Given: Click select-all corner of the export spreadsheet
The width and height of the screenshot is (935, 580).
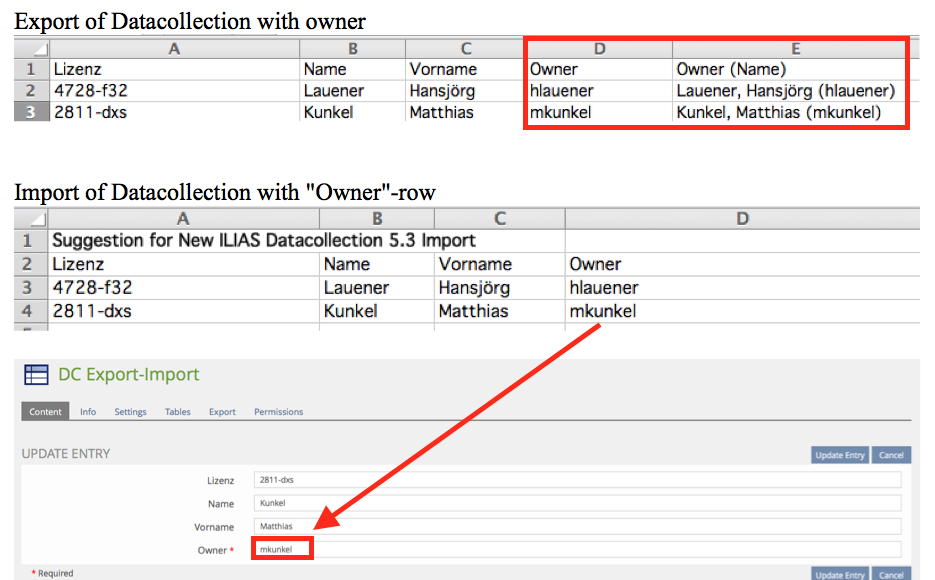Looking at the screenshot, I should point(32,48).
